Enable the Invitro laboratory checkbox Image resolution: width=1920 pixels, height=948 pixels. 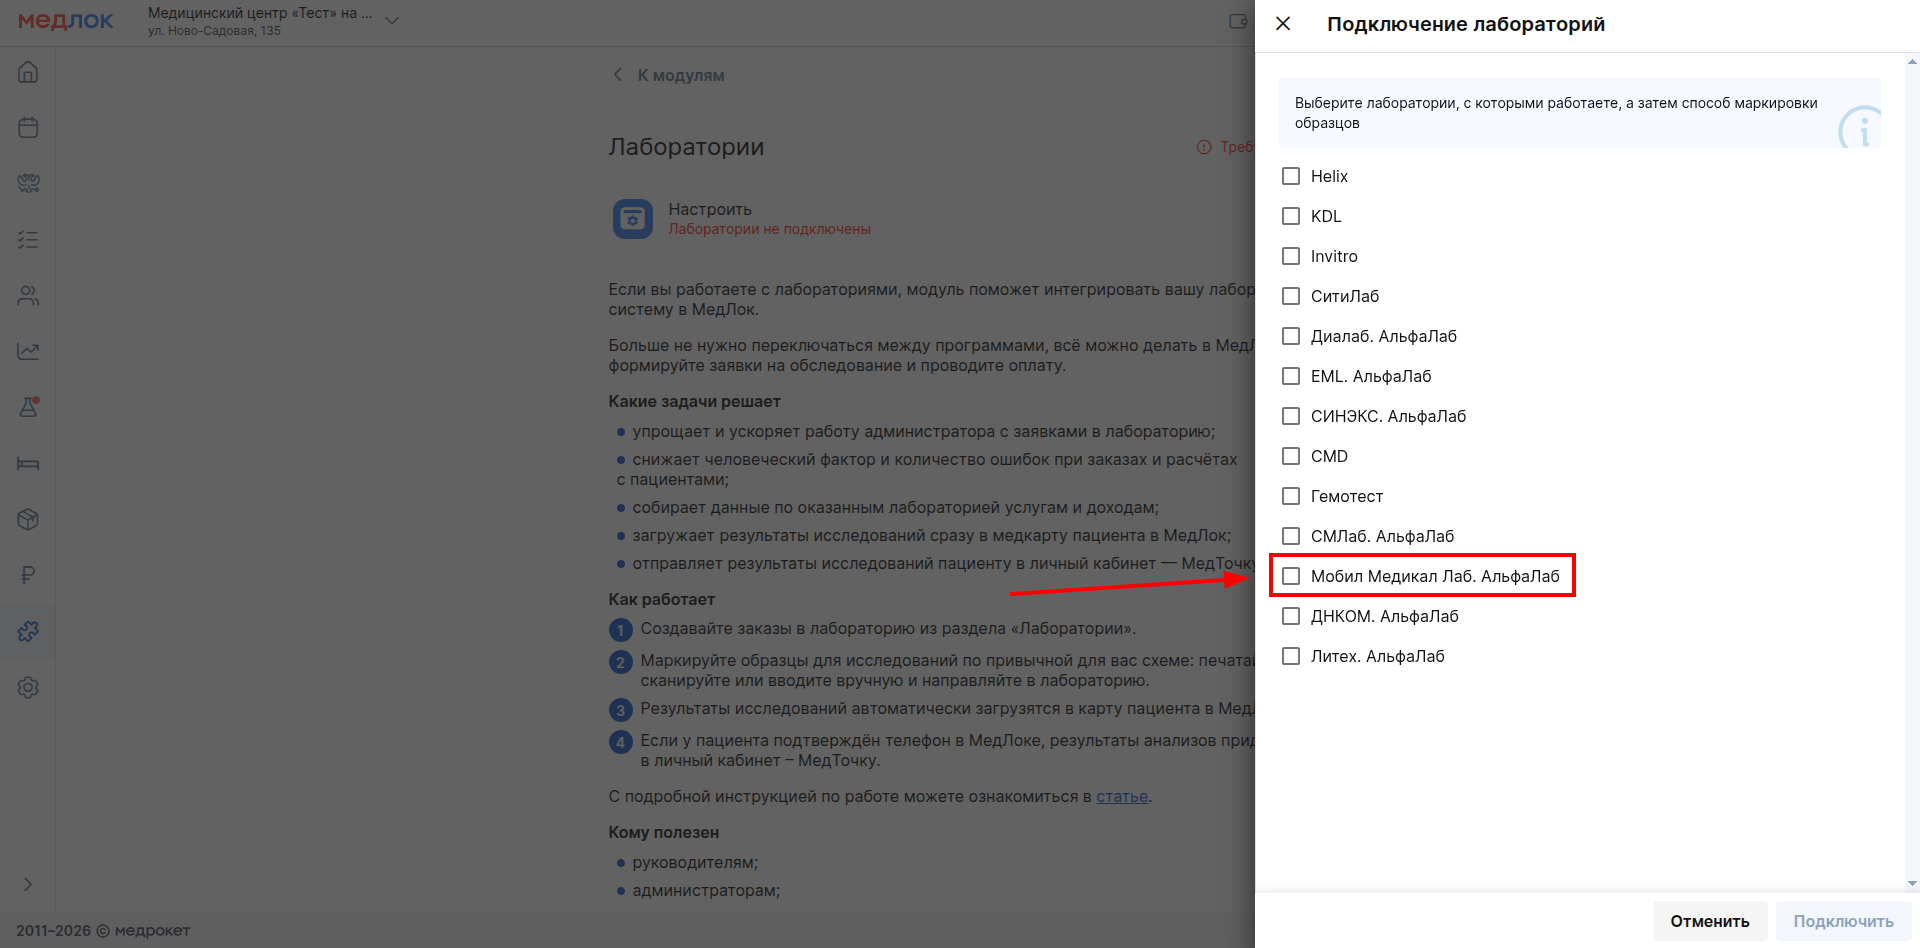[1291, 256]
